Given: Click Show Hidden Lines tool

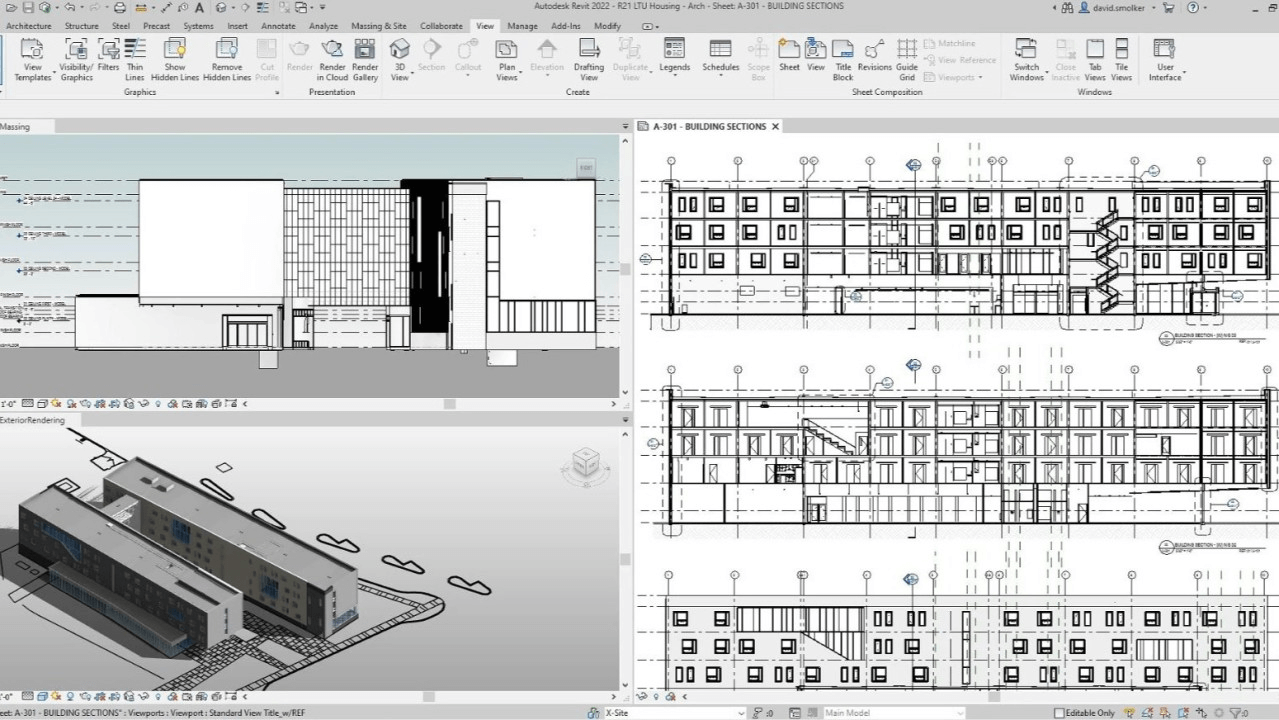Looking at the screenshot, I should point(175,59).
